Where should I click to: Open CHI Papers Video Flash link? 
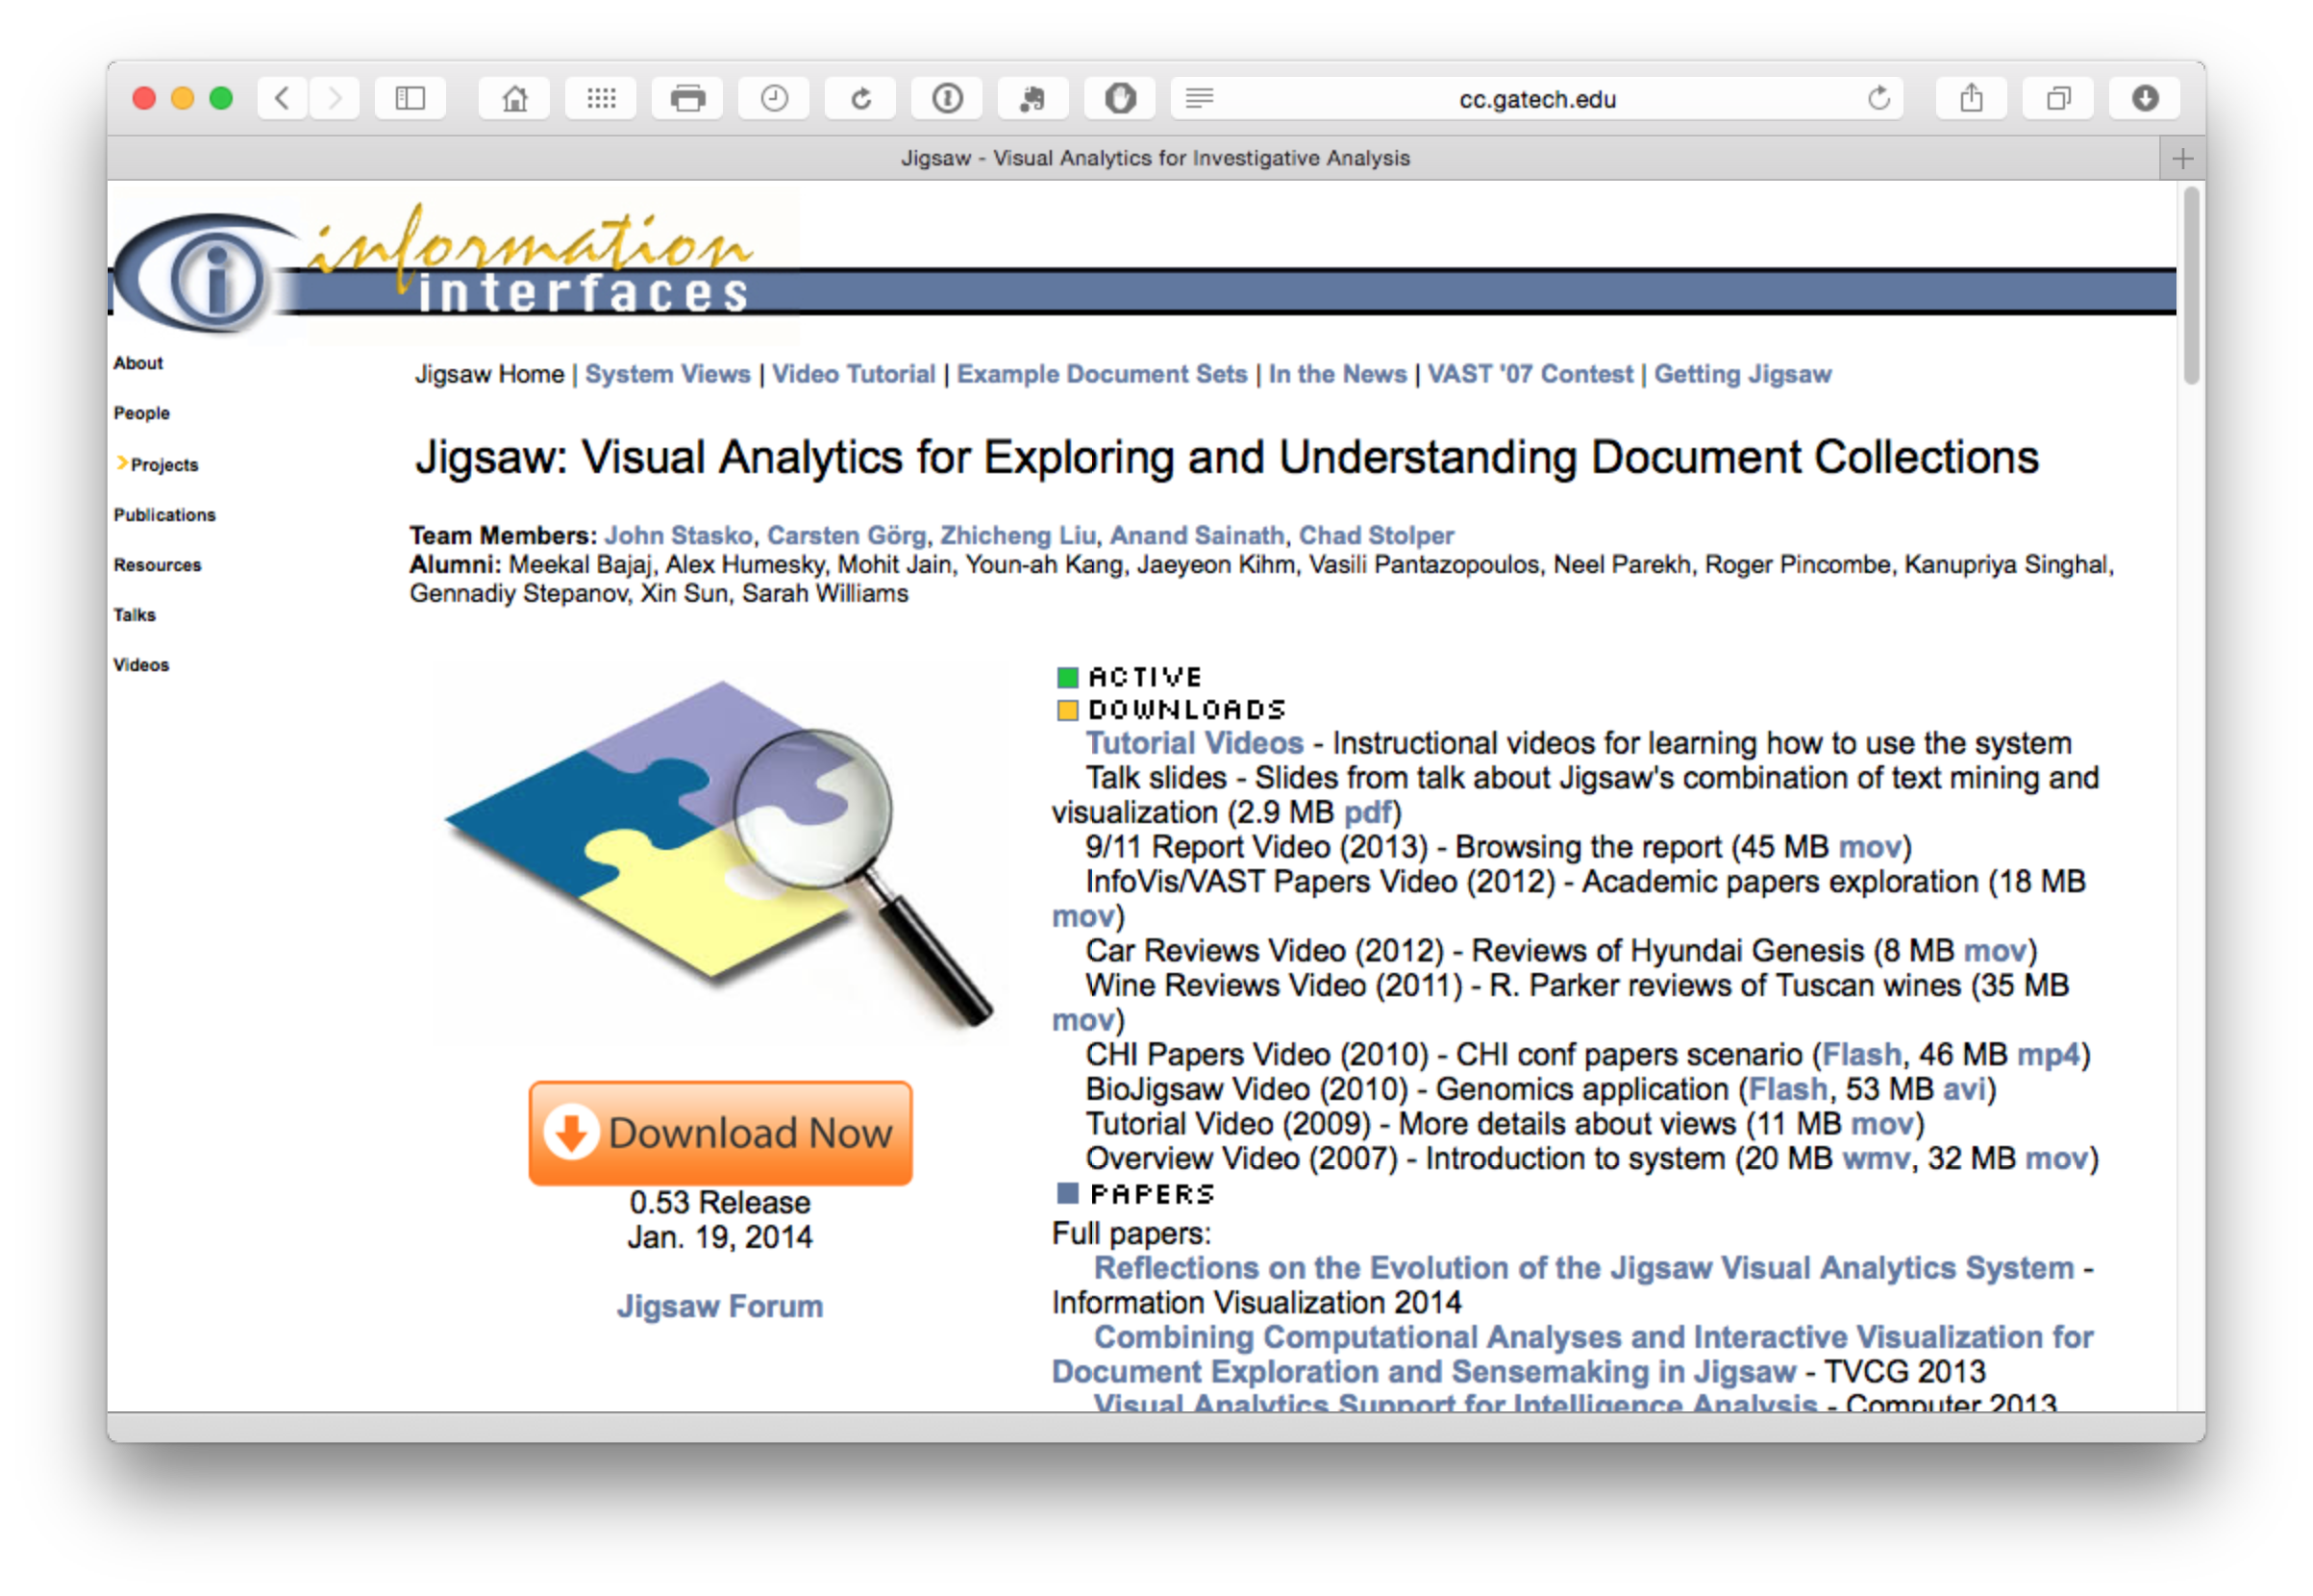pos(1860,1054)
